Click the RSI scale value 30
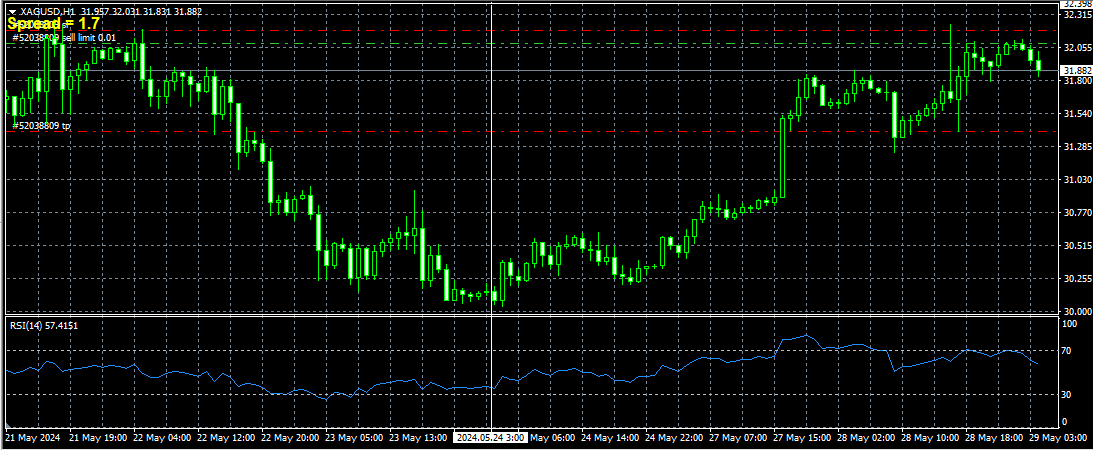The width and height of the screenshot is (1093, 451). click(1068, 395)
